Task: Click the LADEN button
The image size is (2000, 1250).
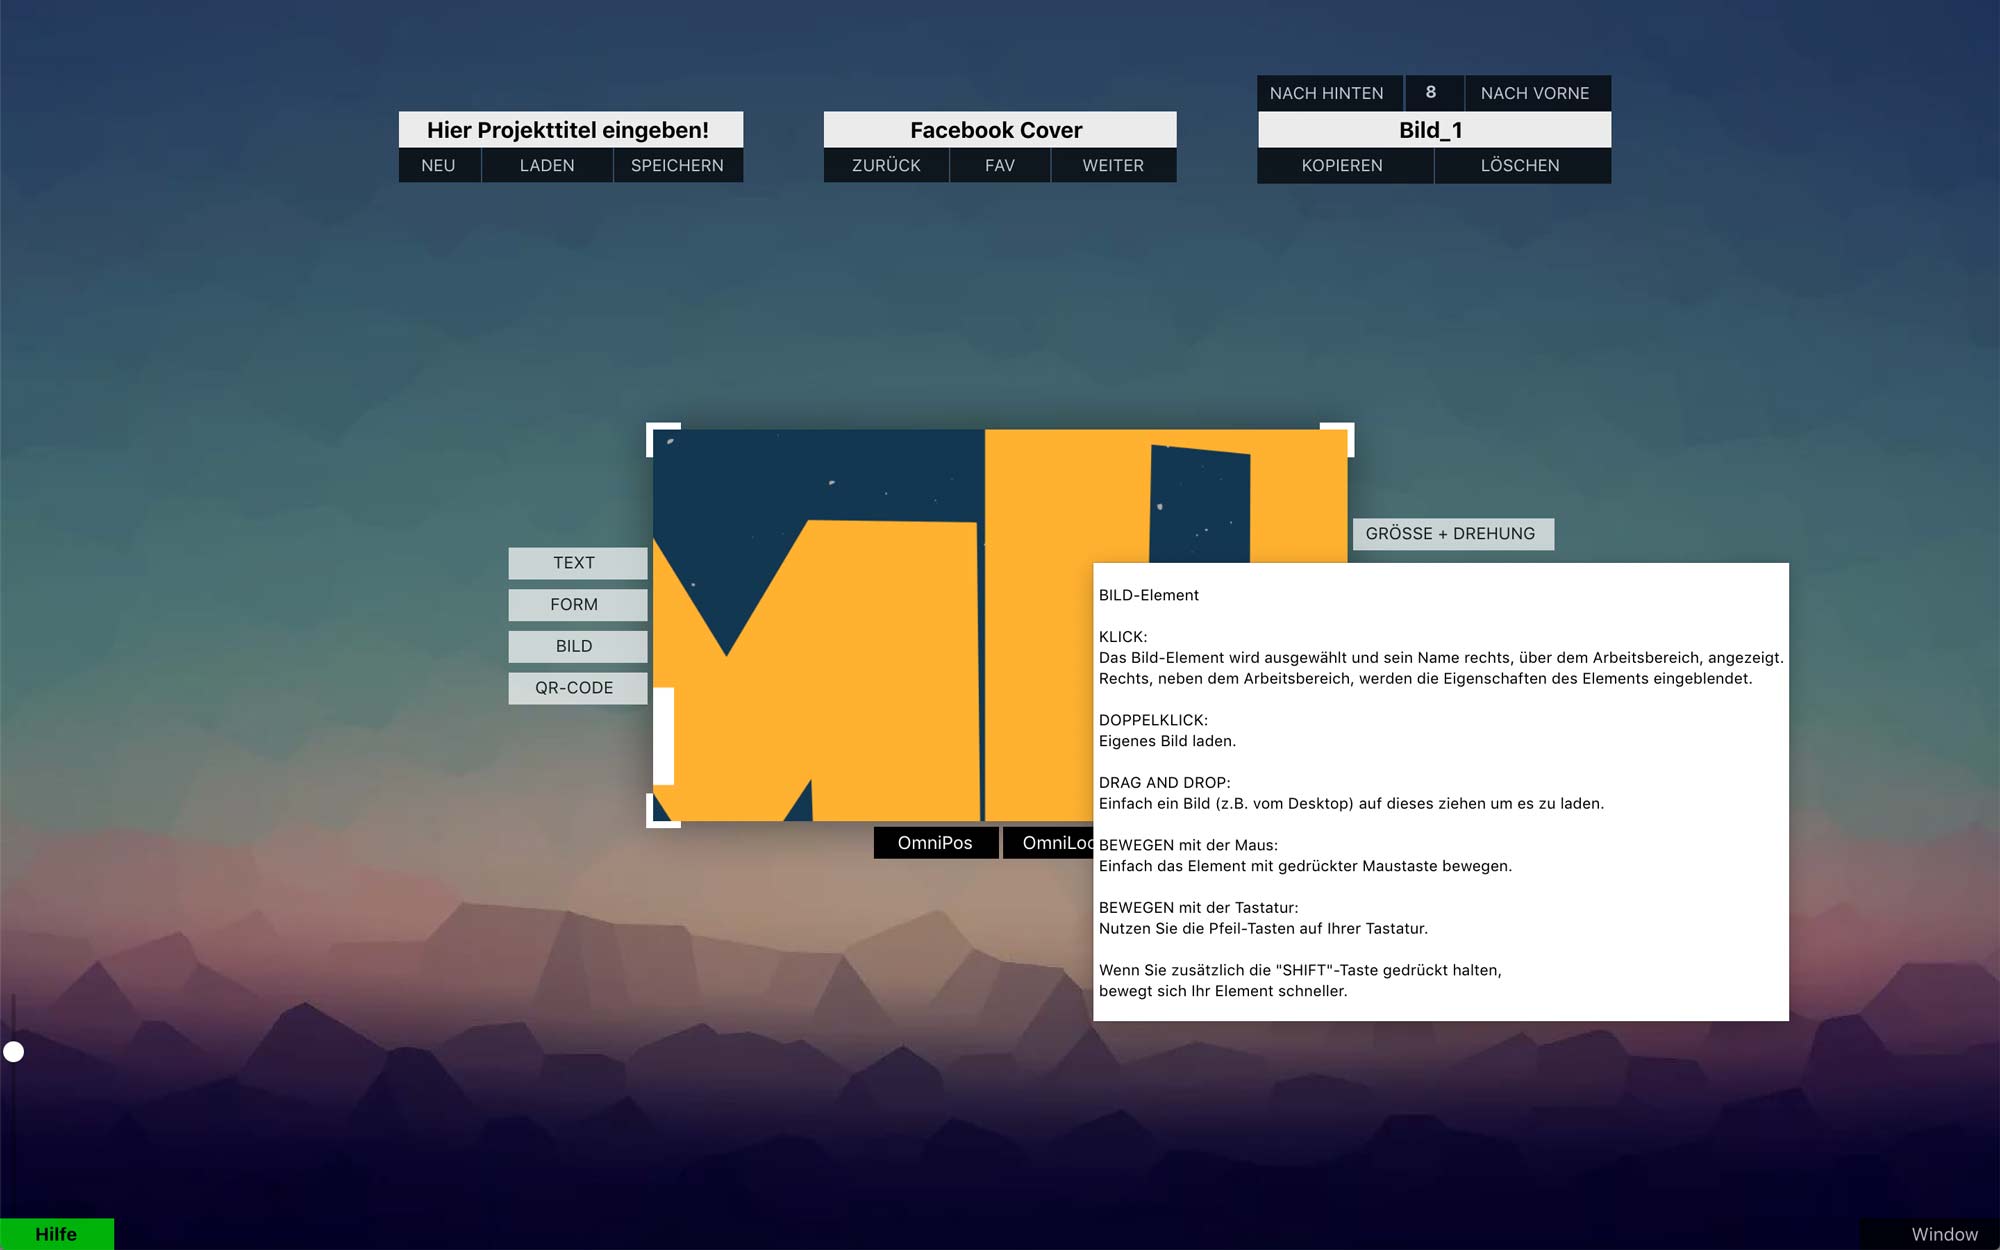Action: pyautogui.click(x=547, y=165)
